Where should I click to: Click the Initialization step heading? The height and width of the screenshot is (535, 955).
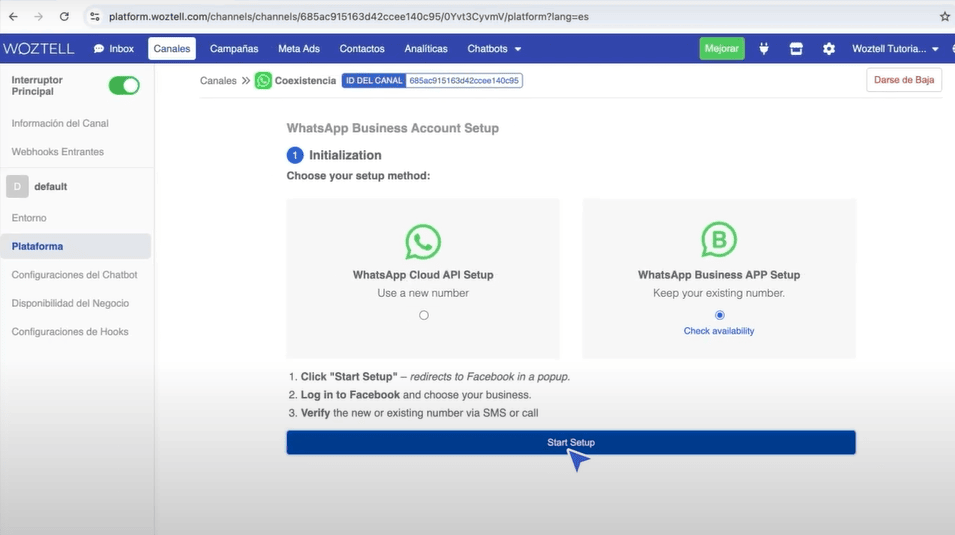point(345,155)
